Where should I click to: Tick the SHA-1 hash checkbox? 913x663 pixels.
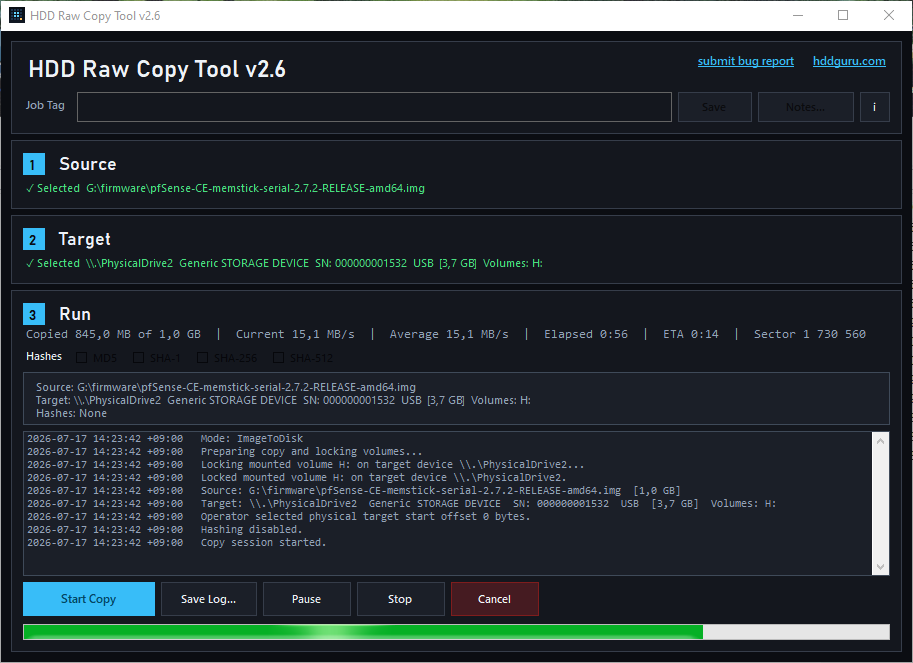click(x=139, y=357)
